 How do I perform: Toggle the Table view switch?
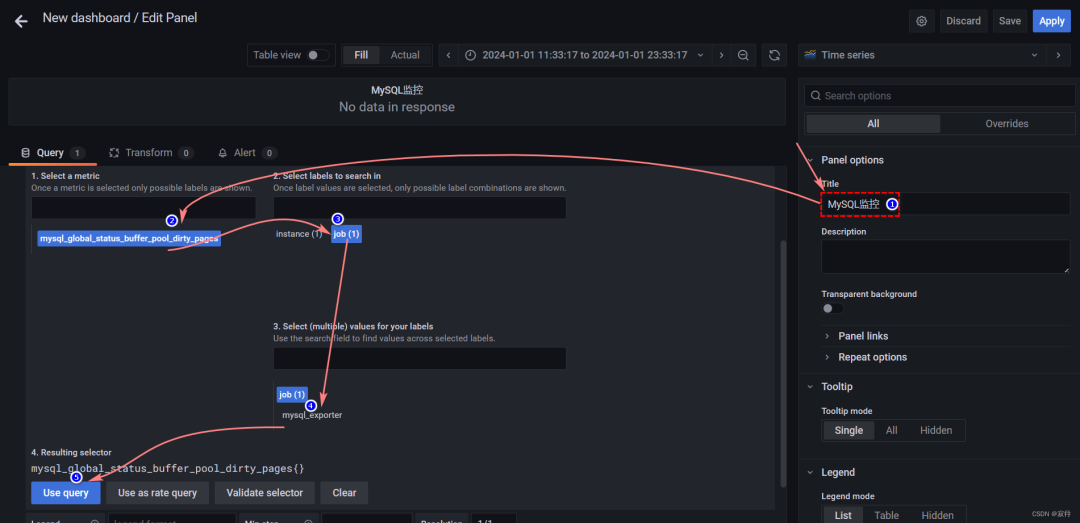pos(318,55)
